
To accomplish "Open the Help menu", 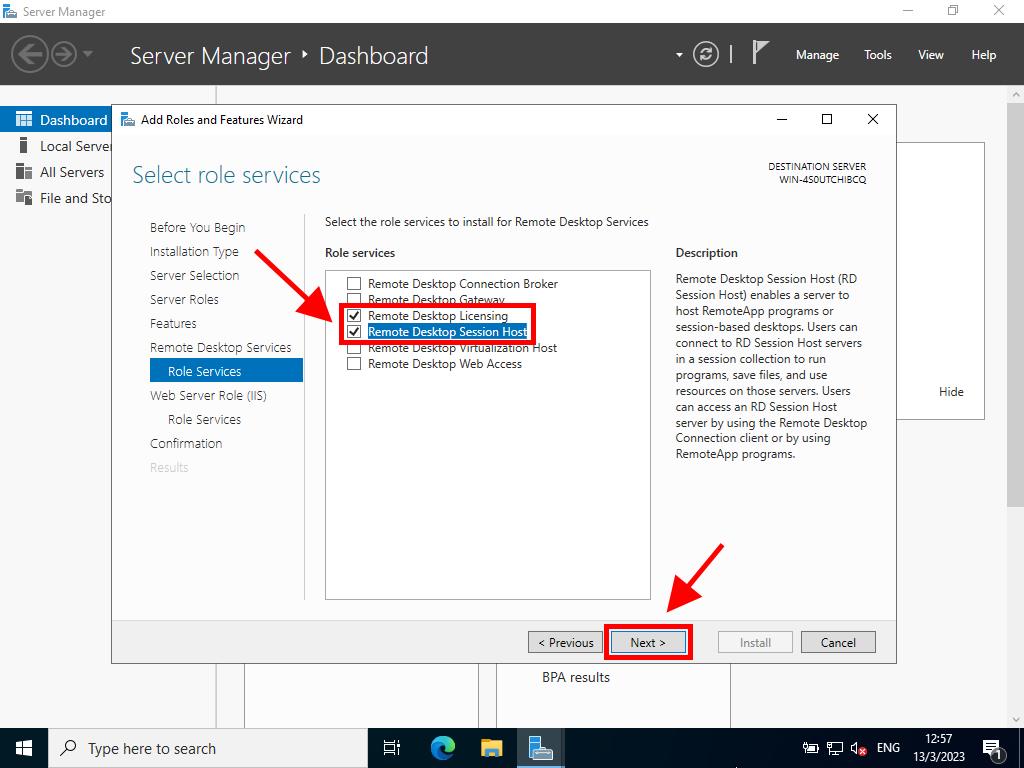I will coord(984,55).
